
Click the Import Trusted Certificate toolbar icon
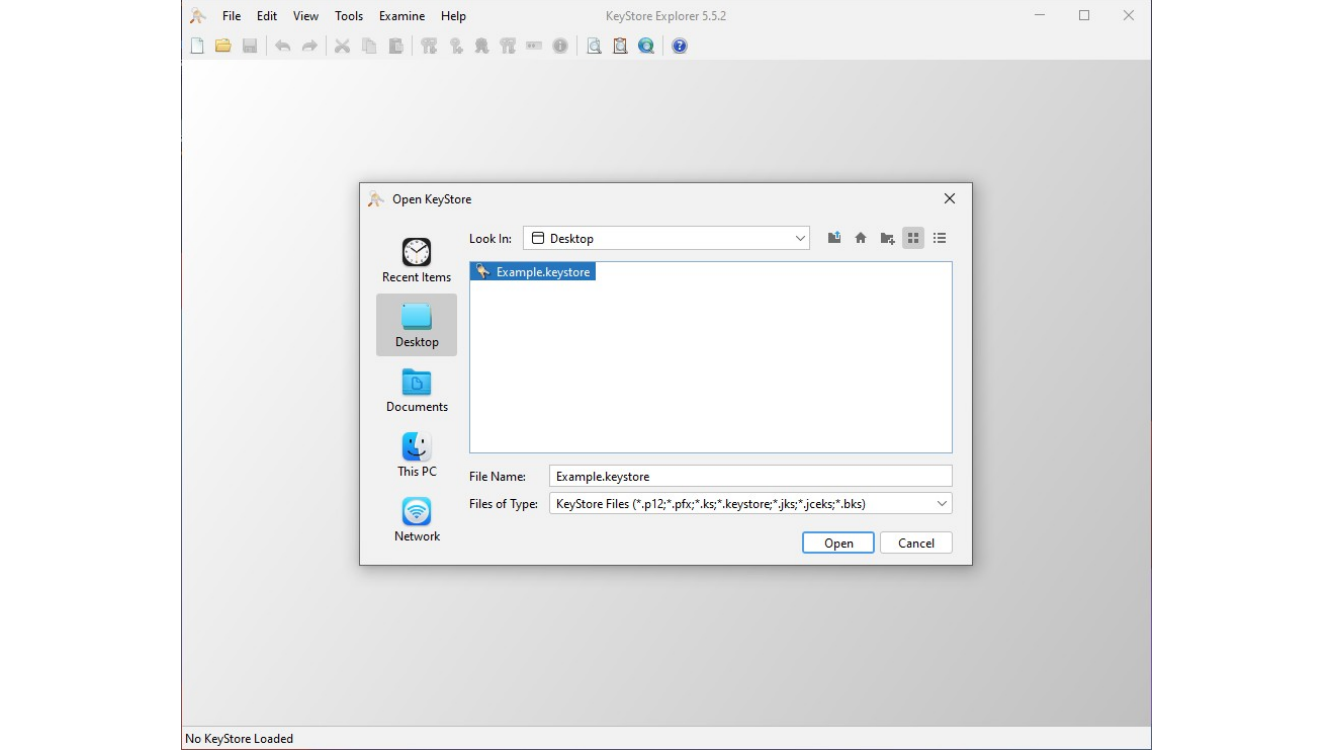tap(482, 46)
